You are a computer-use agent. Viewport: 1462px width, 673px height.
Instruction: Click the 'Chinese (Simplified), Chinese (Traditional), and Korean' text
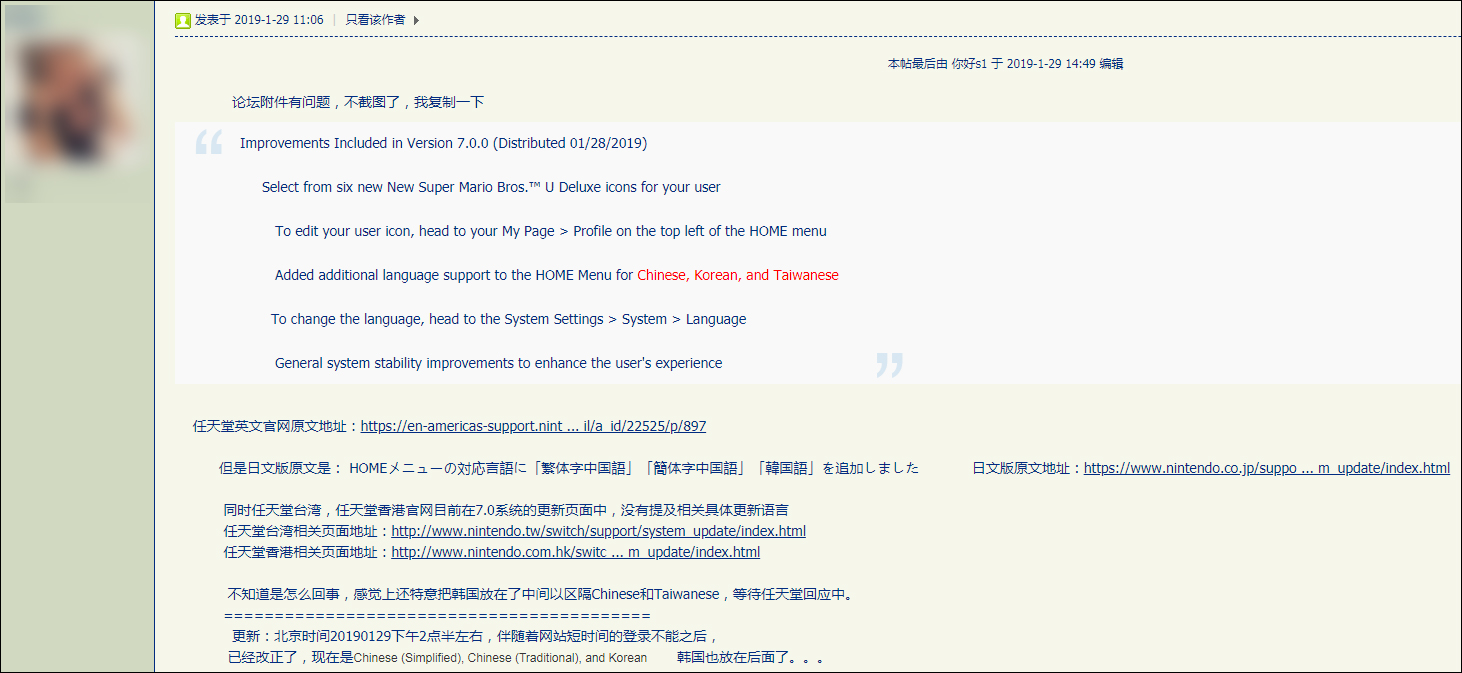pos(500,658)
